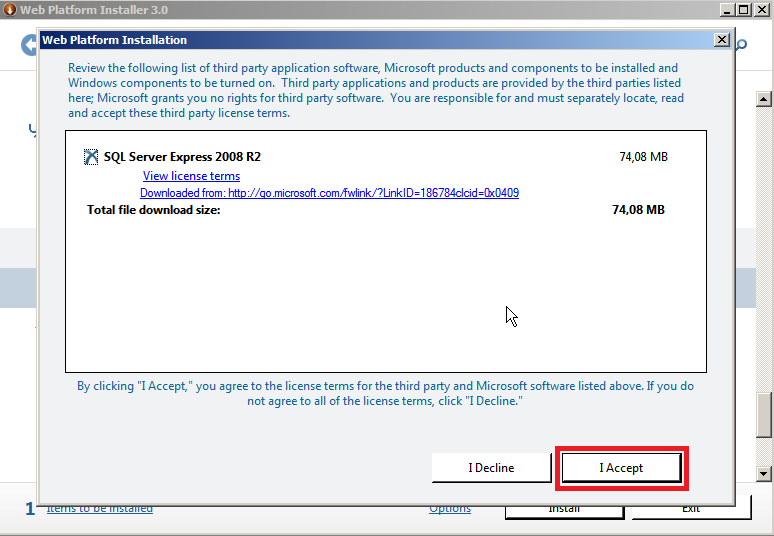Open the Downloaded from go.microsoft.com link
Viewport: 774px width, 536px height.
point(329,192)
